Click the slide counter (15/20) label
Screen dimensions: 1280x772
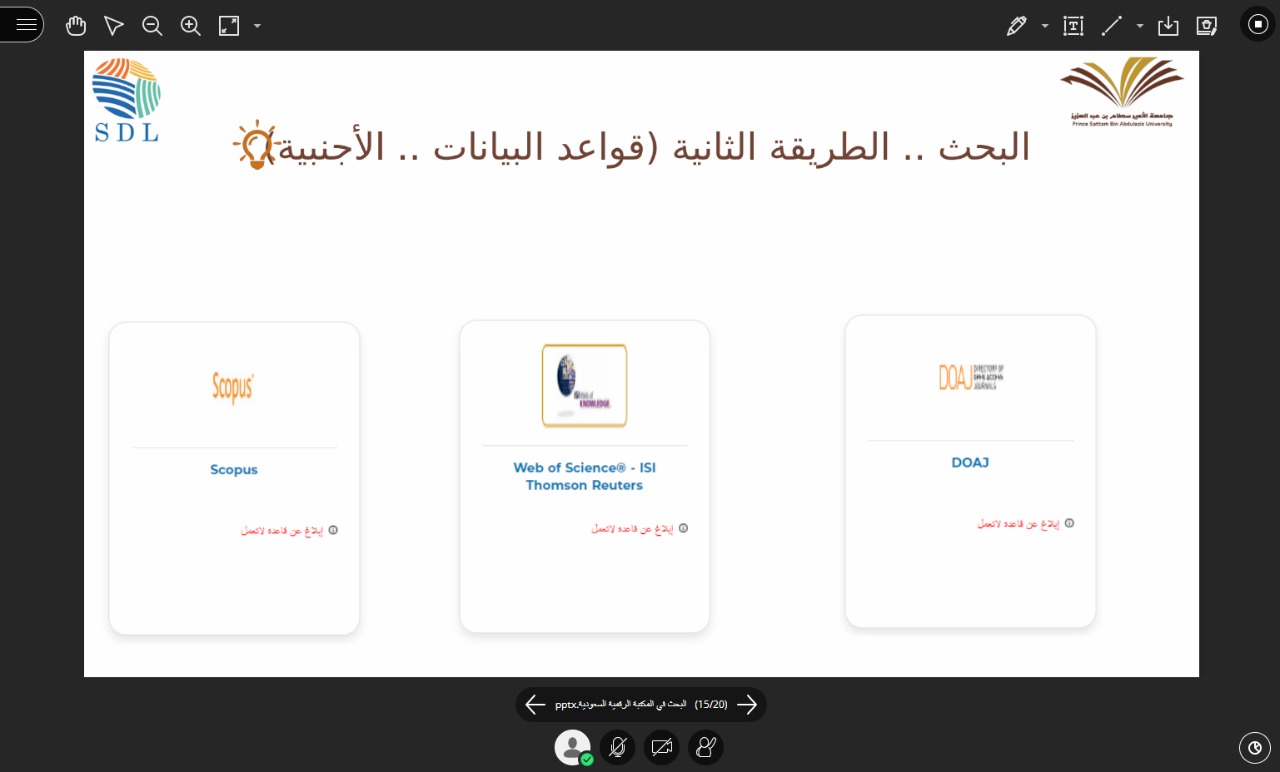[711, 704]
